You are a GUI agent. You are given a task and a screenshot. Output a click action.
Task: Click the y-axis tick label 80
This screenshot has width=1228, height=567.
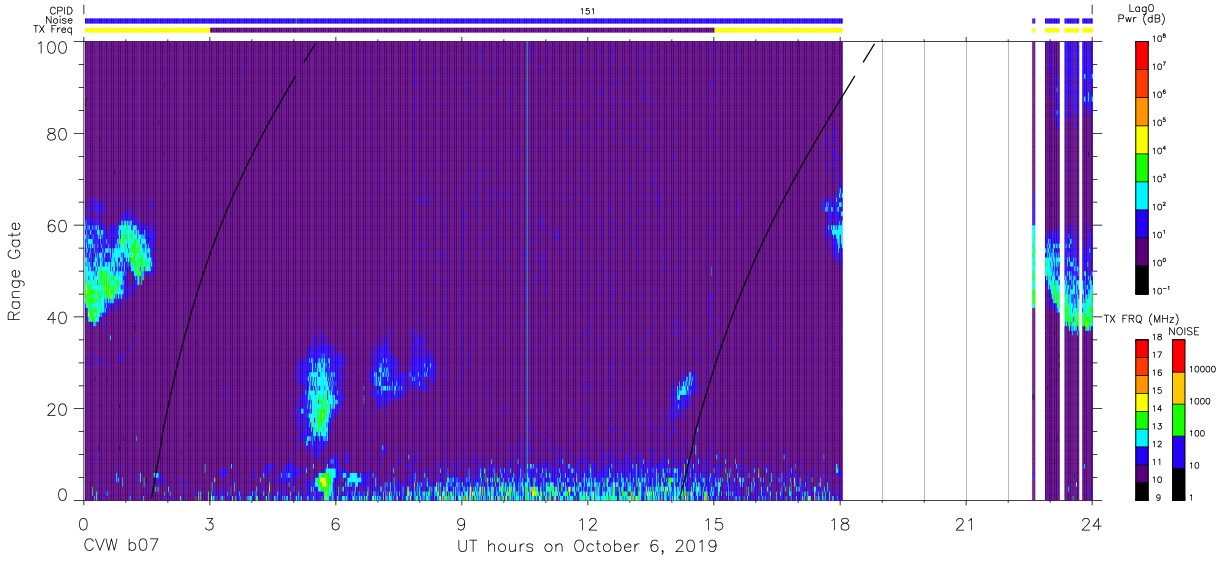(60, 134)
